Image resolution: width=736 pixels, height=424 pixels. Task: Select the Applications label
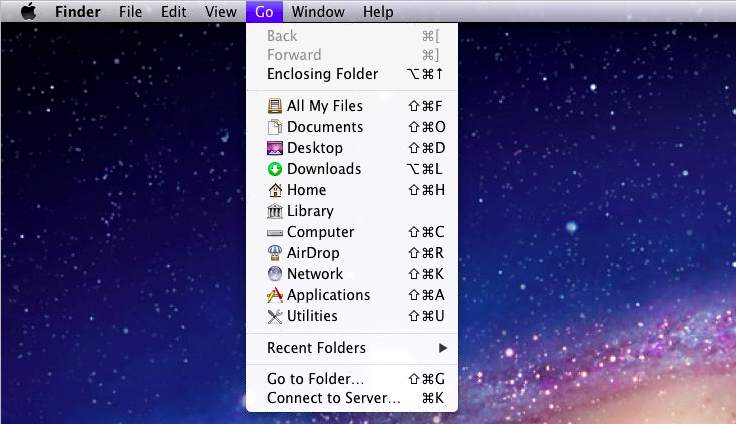(329, 295)
